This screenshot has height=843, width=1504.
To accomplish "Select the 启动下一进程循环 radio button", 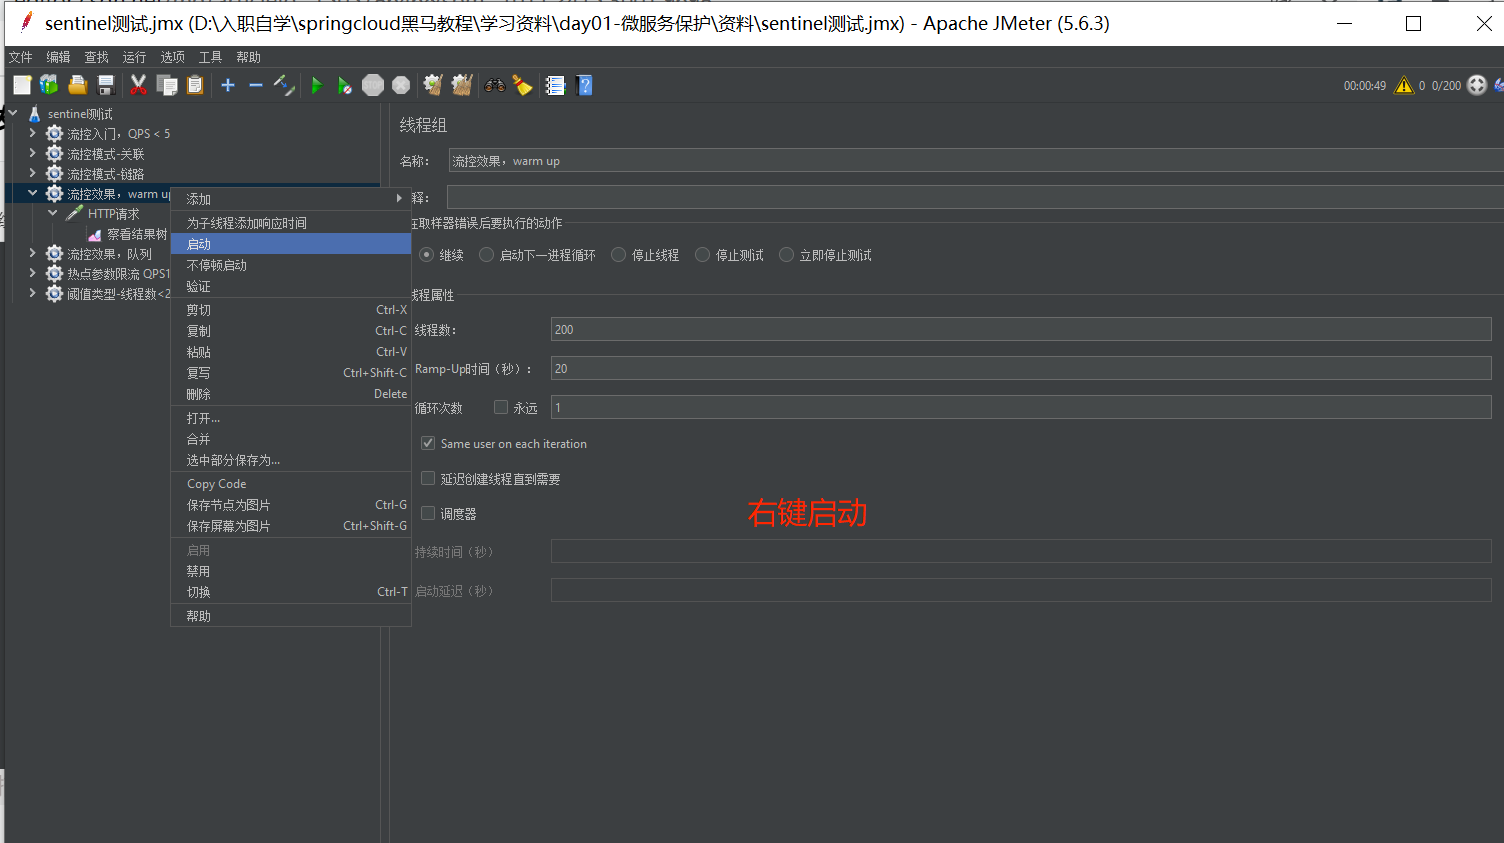I will (487, 255).
